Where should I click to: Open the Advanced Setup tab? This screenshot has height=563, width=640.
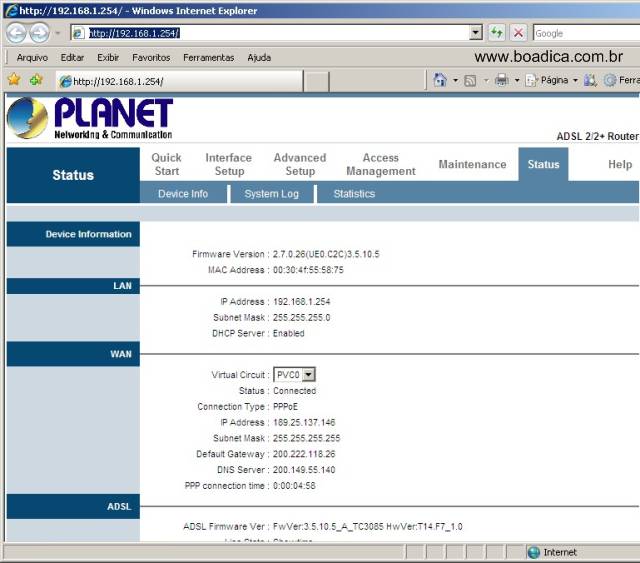click(x=300, y=164)
